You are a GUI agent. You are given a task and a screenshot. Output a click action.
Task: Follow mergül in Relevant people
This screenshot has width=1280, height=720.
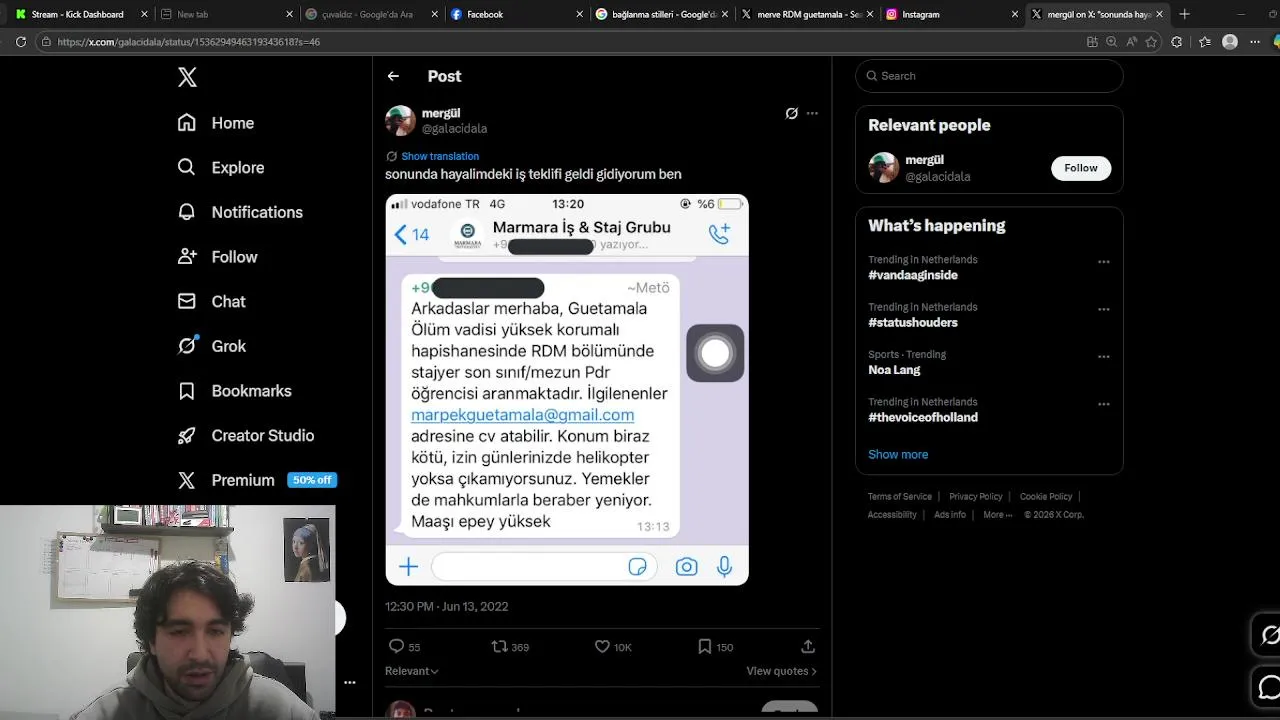pos(1080,168)
